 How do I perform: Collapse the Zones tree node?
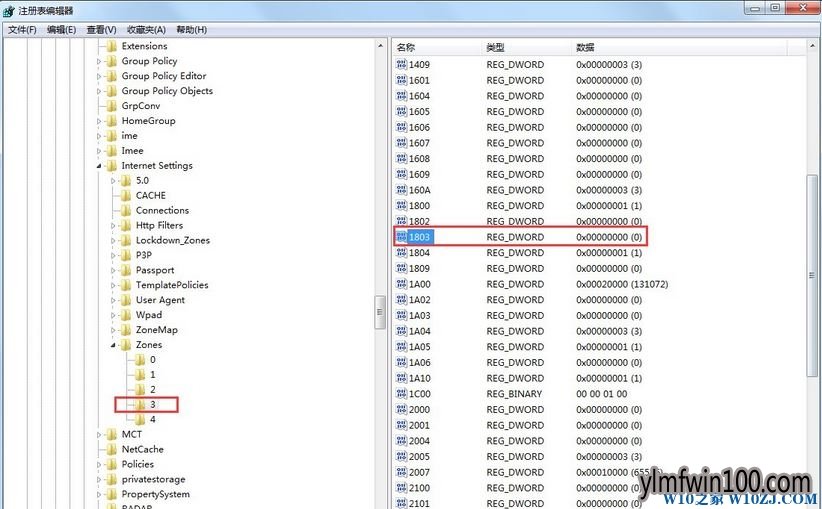pyautogui.click(x=113, y=345)
